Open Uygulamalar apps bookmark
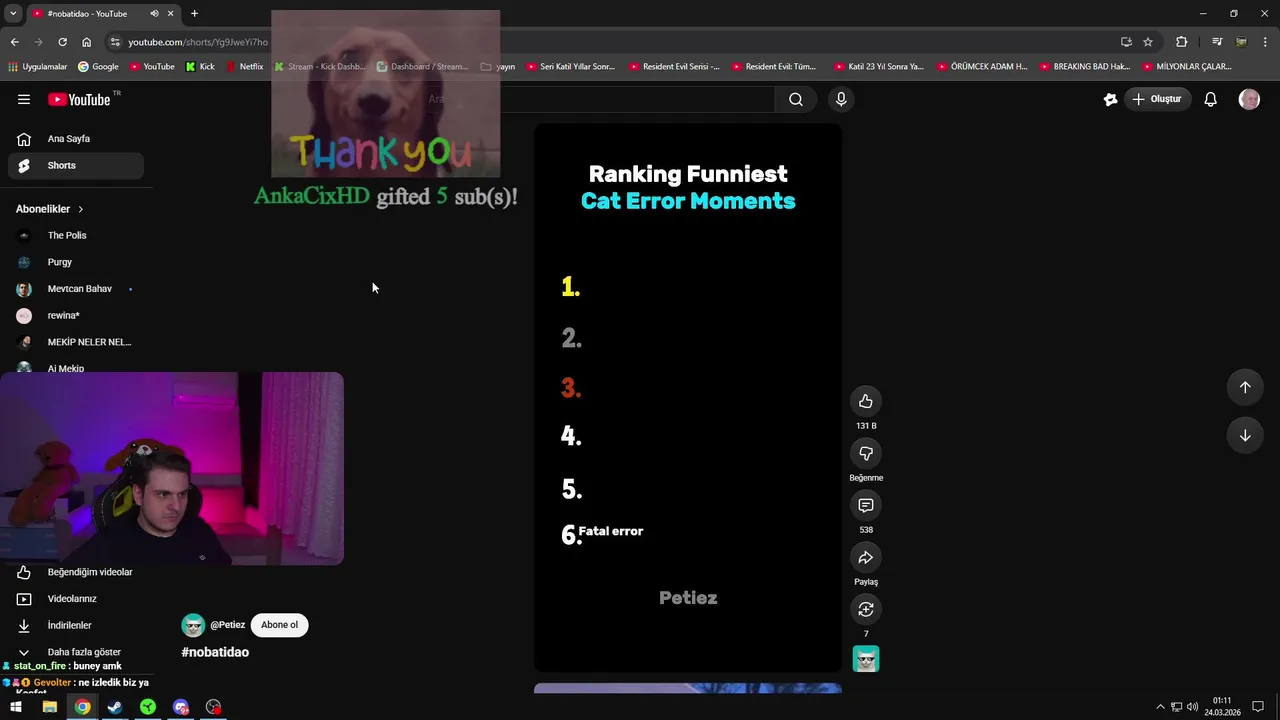The width and height of the screenshot is (1280, 720). pos(37,67)
